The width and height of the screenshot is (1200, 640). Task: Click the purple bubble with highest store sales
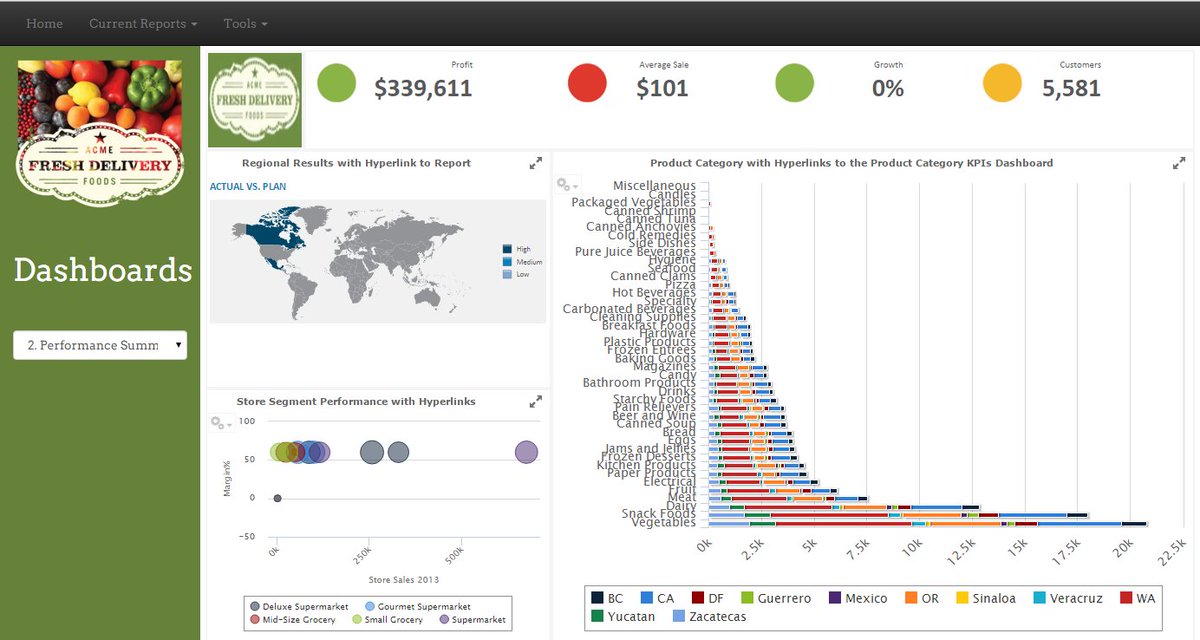[x=526, y=453]
